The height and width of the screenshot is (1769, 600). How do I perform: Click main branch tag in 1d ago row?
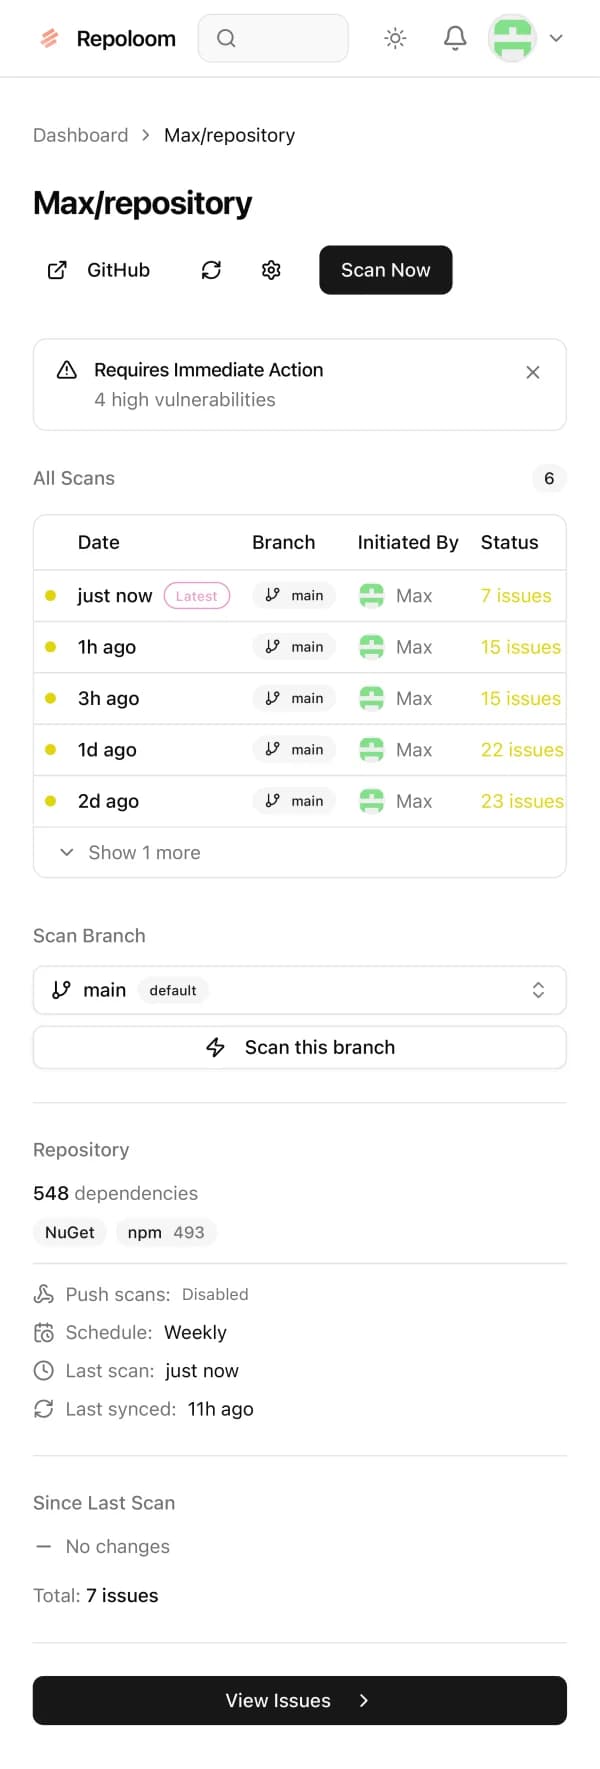[294, 749]
